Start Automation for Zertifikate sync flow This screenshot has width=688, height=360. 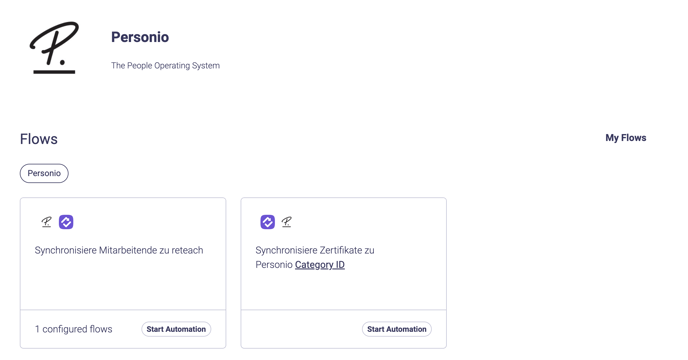tap(397, 329)
